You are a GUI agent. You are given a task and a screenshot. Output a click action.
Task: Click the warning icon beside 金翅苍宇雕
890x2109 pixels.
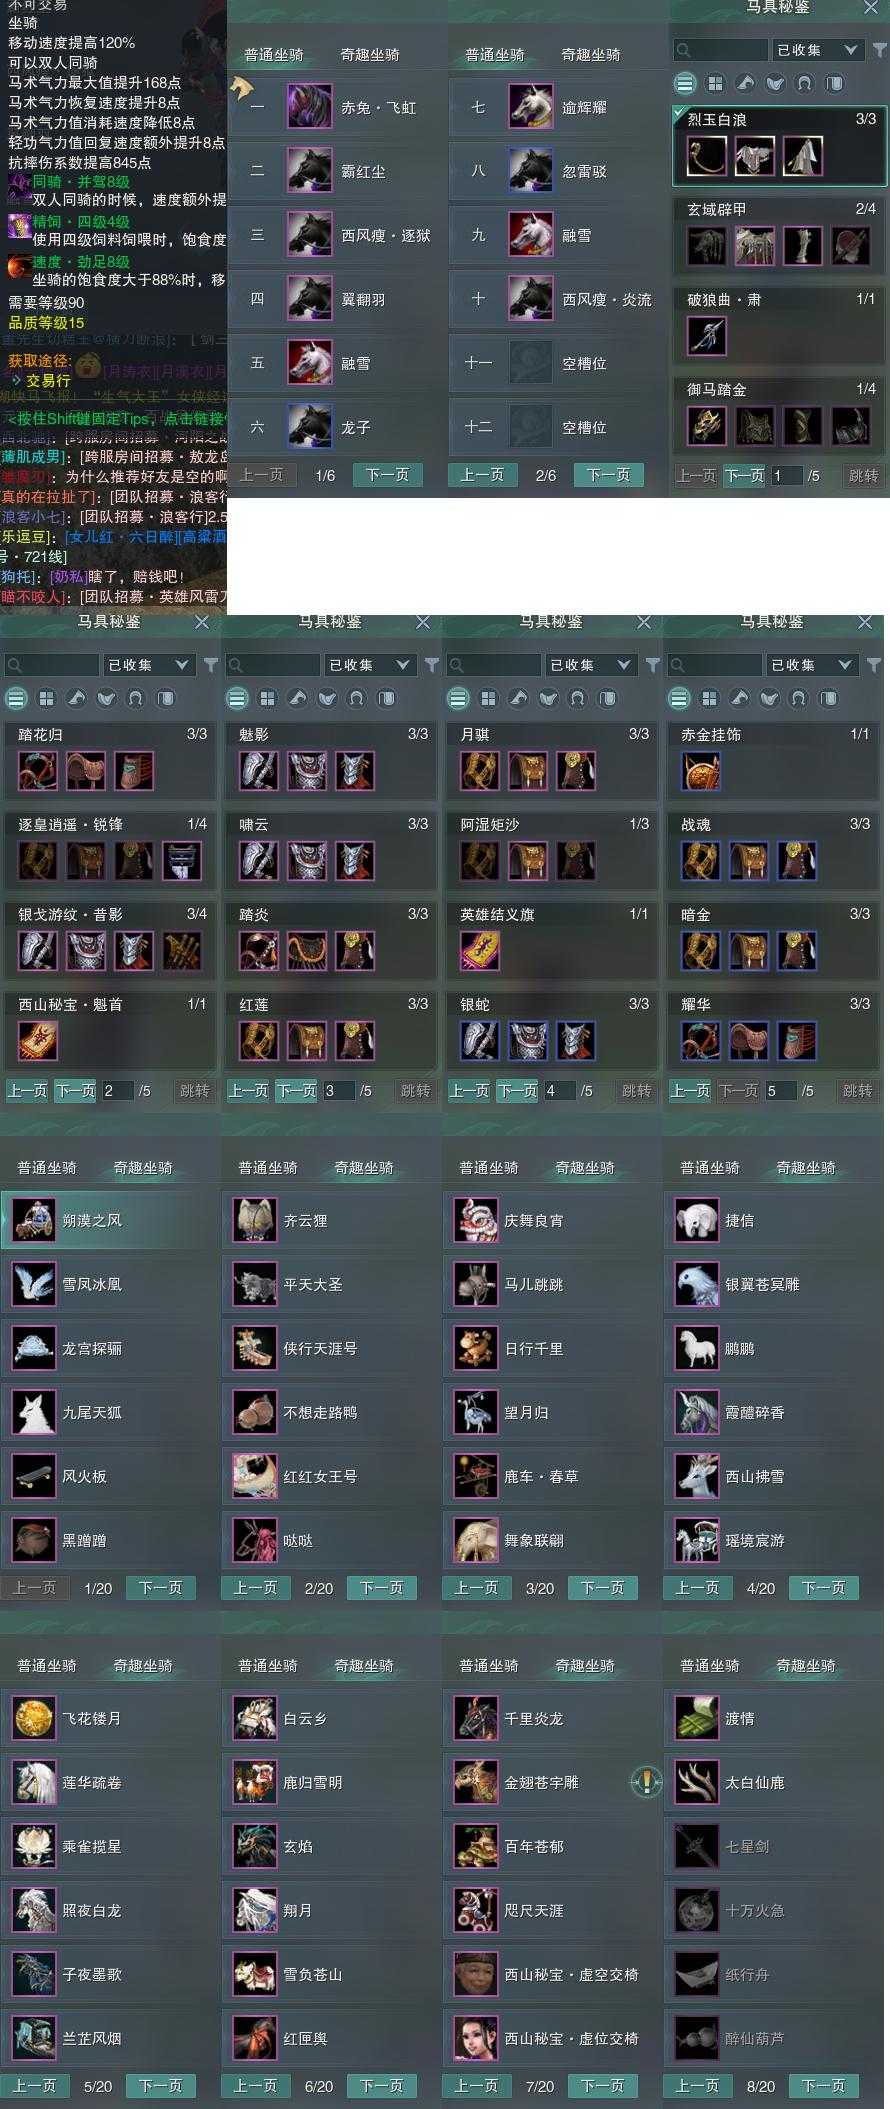(646, 1782)
